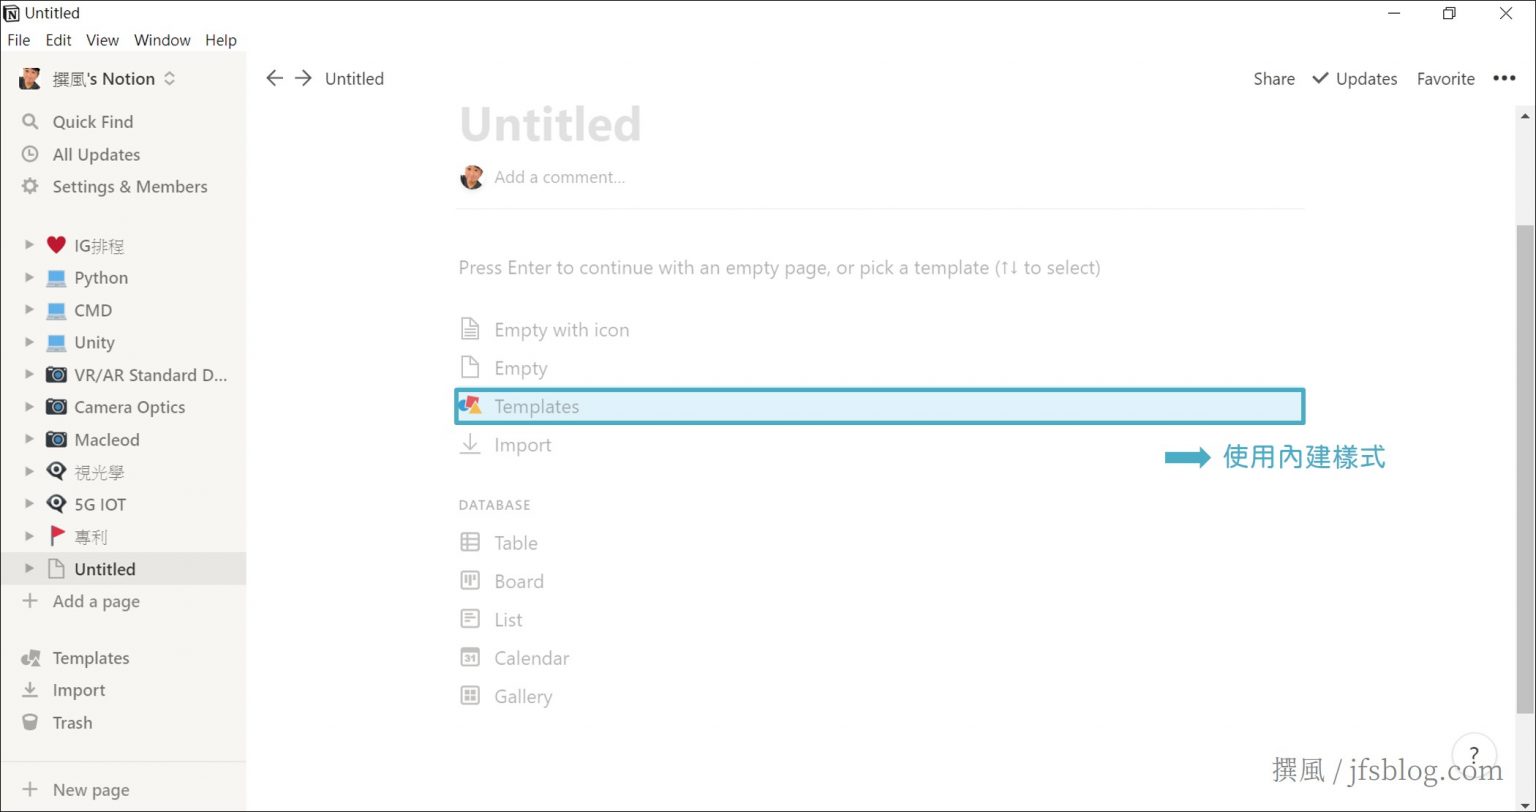Open the help question mark button
The height and width of the screenshot is (812, 1536).
1473,756
